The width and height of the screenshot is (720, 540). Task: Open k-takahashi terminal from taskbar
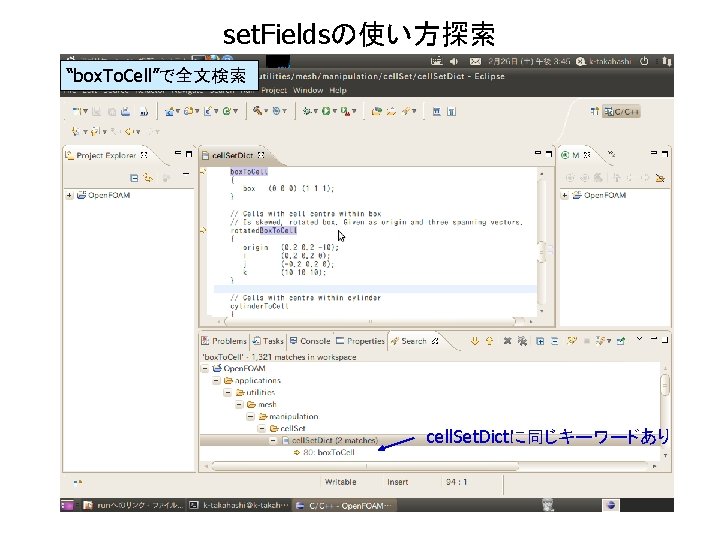pos(240,505)
